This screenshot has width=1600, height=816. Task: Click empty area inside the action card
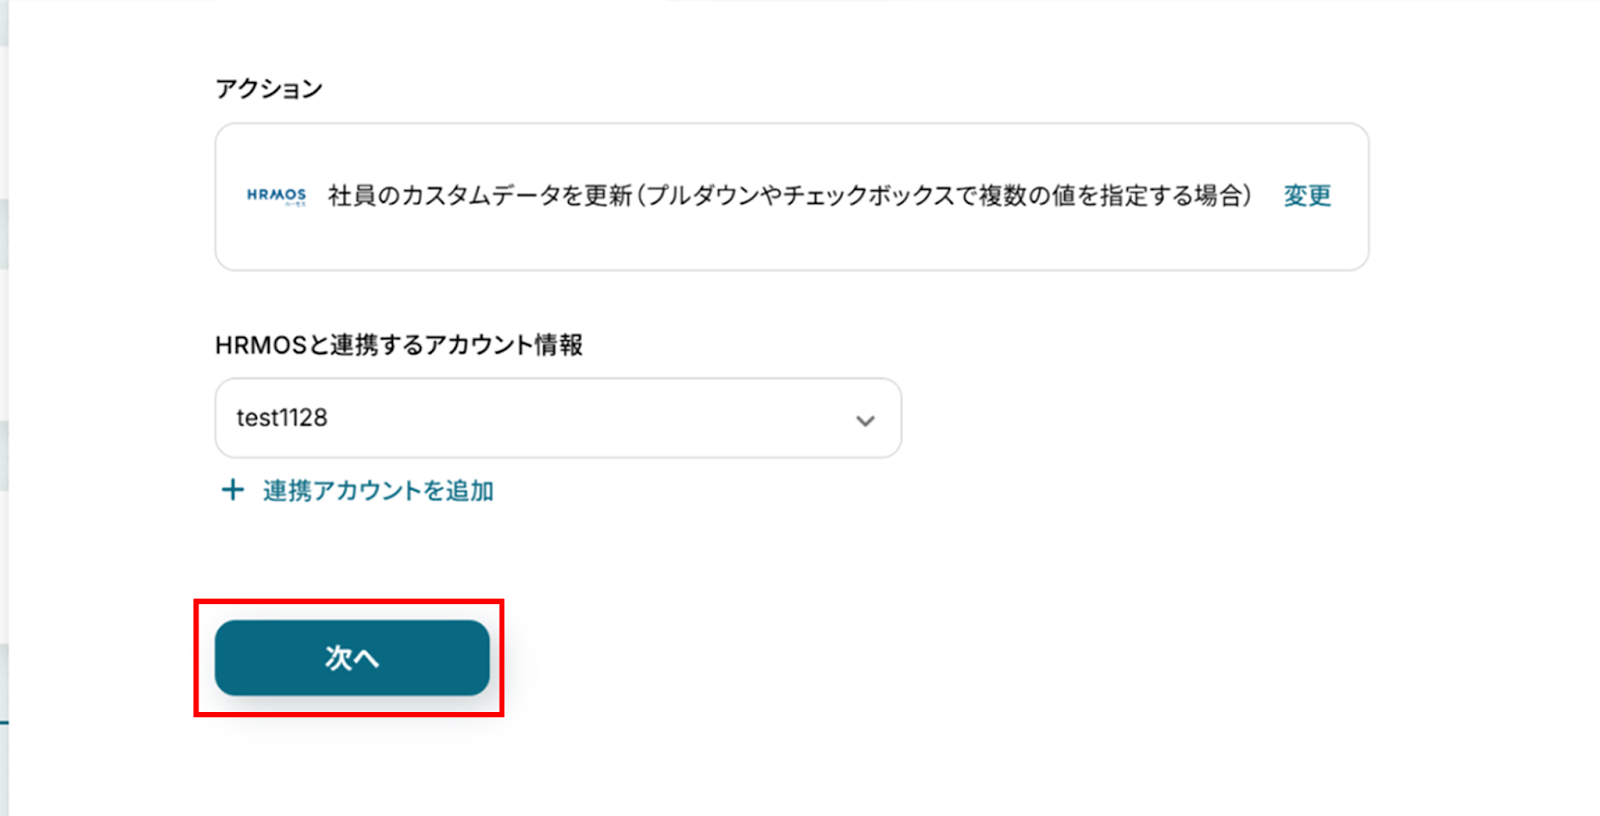(x=790, y=245)
